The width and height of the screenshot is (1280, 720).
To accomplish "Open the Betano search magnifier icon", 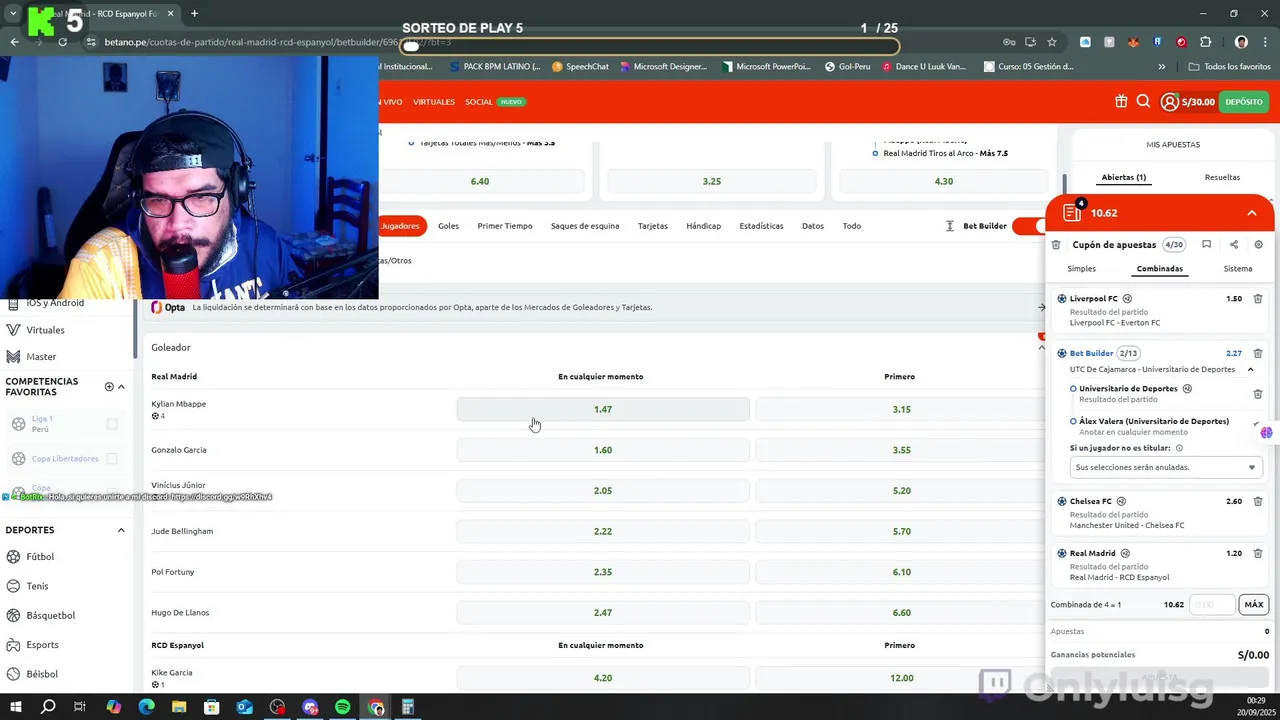I will 1143,101.
